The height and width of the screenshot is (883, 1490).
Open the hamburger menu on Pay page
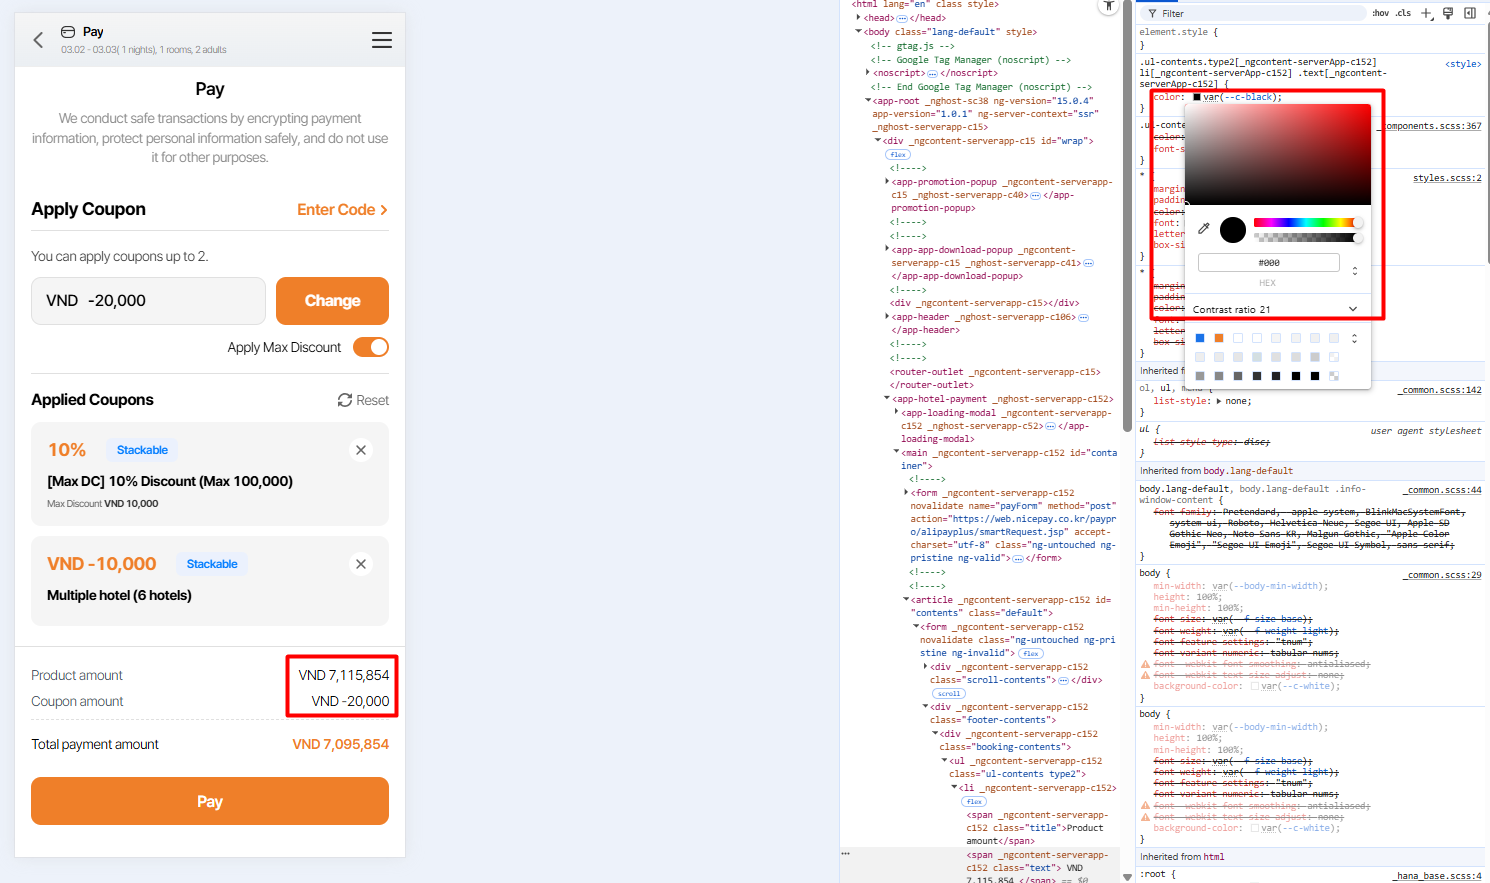[382, 40]
